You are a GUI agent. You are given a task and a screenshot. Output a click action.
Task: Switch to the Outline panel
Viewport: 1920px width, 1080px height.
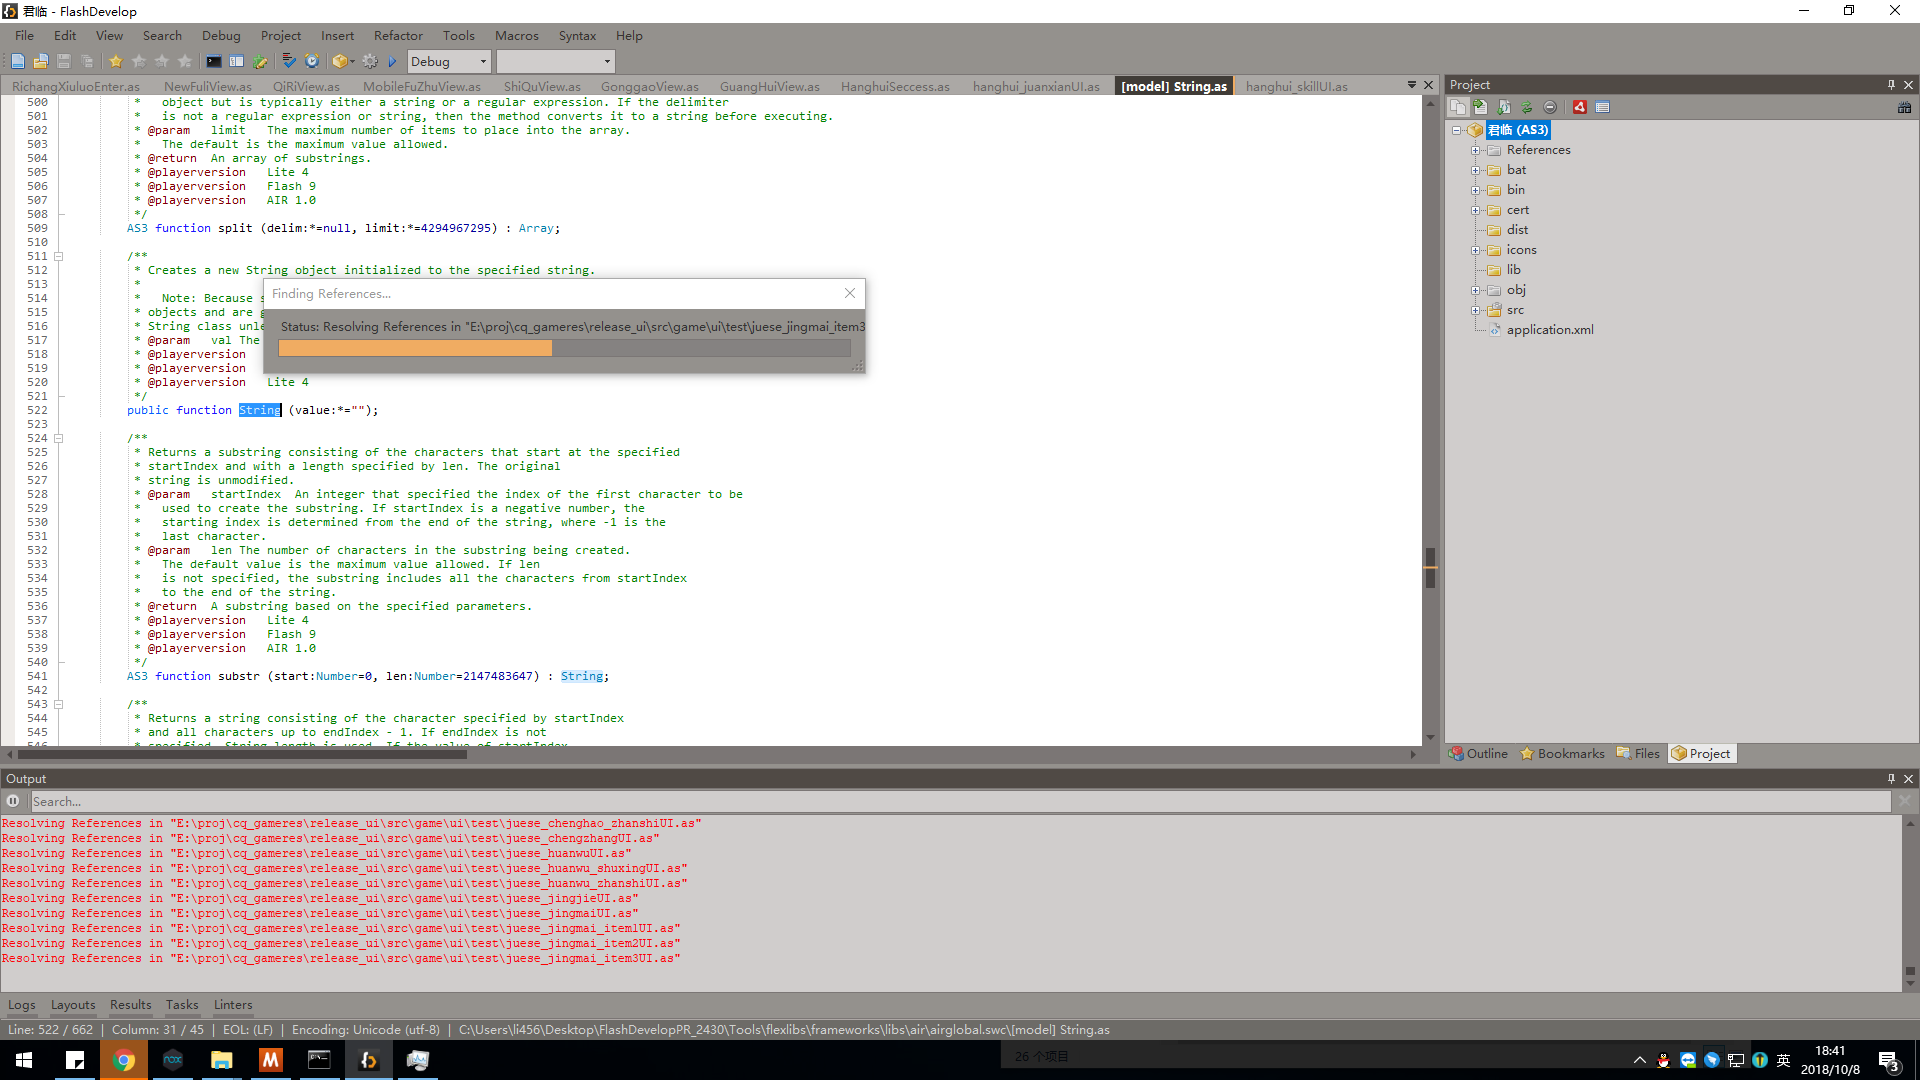(x=1479, y=753)
